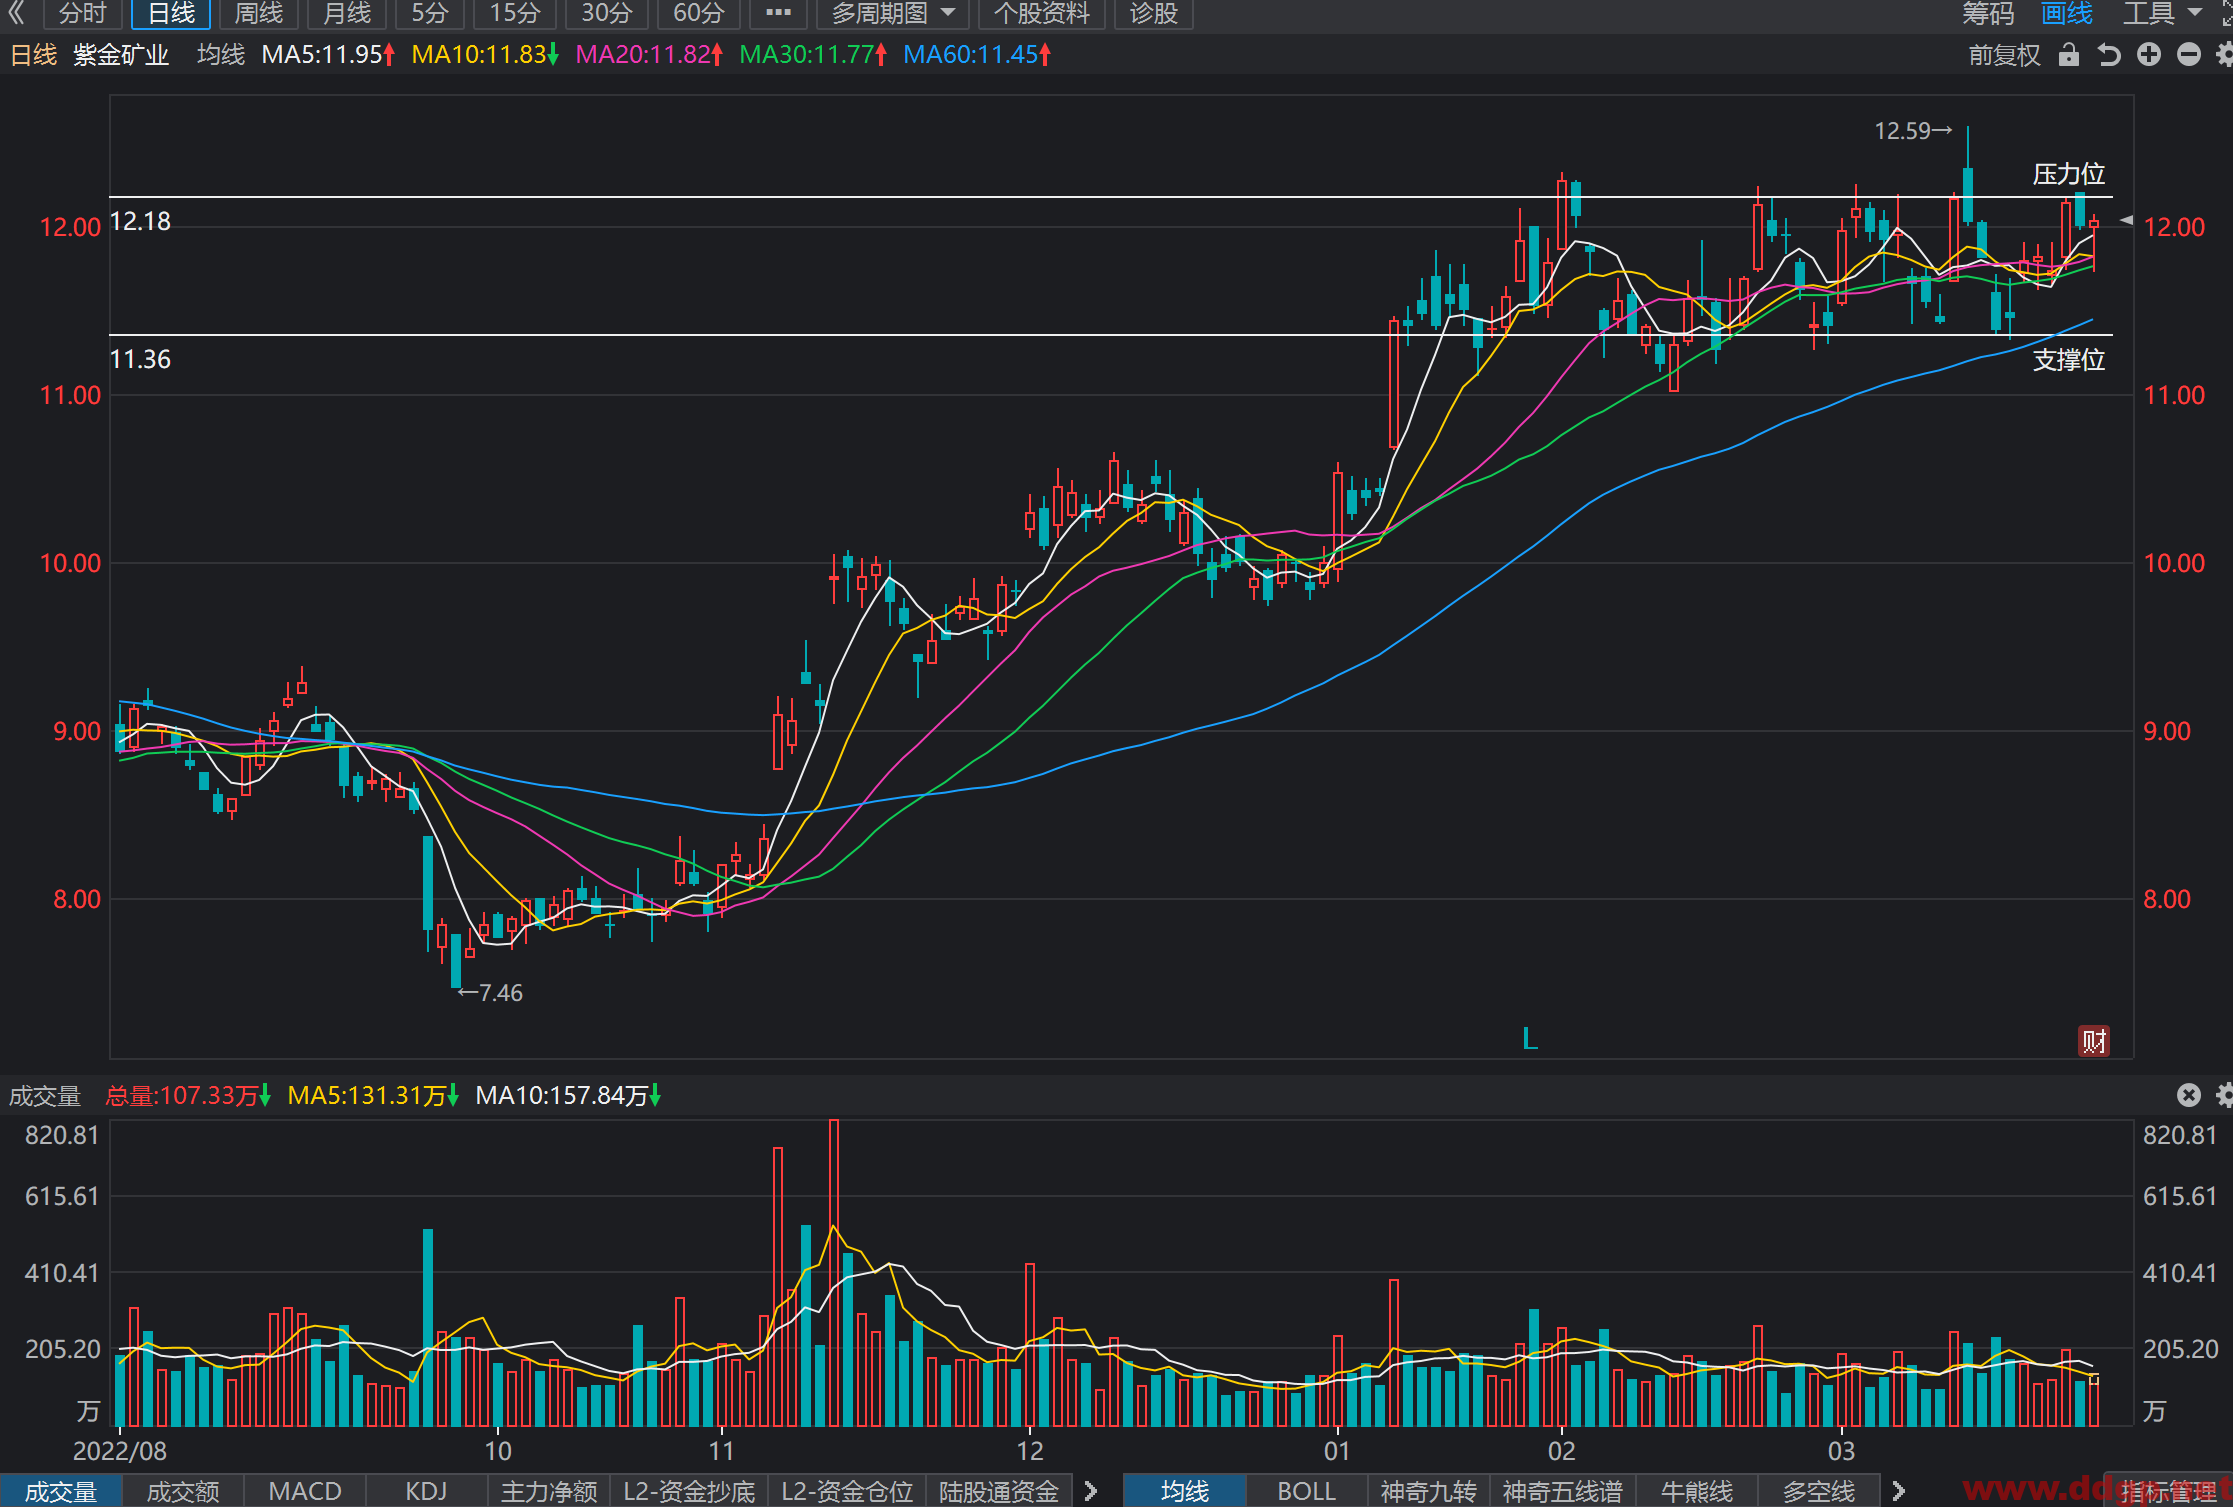Click the undo arrow icon
This screenshot has width=2233, height=1507.
tap(2109, 55)
